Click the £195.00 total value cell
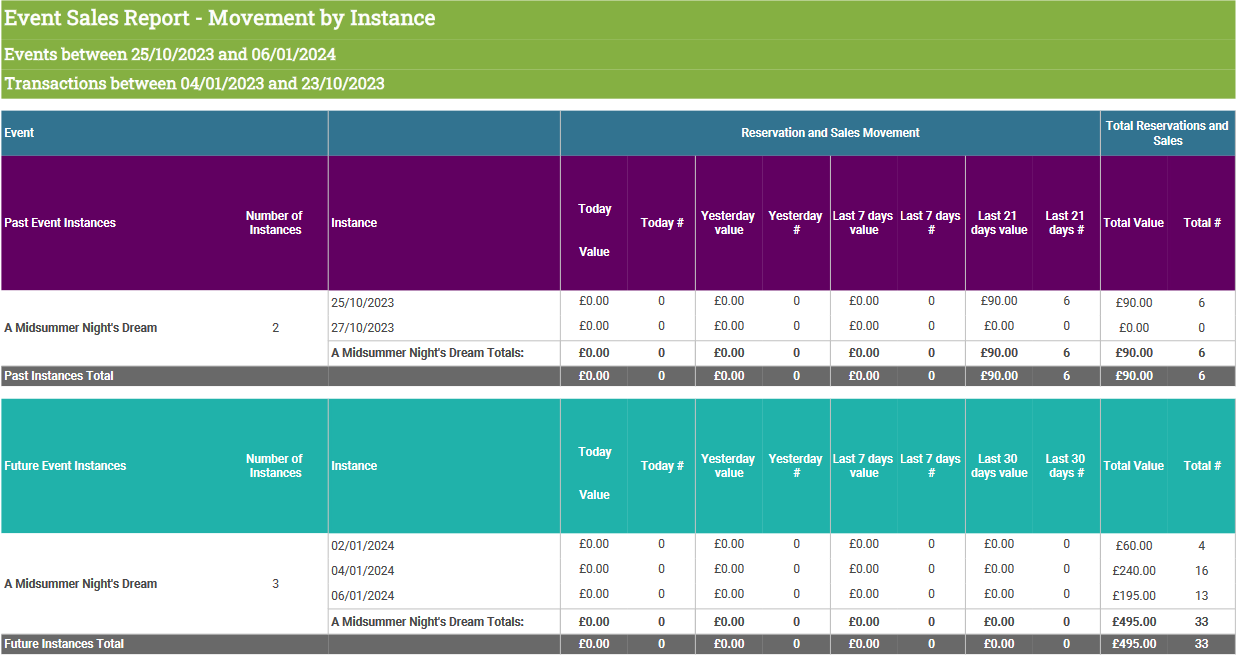Viewport: 1237px width, 667px height. (1133, 596)
